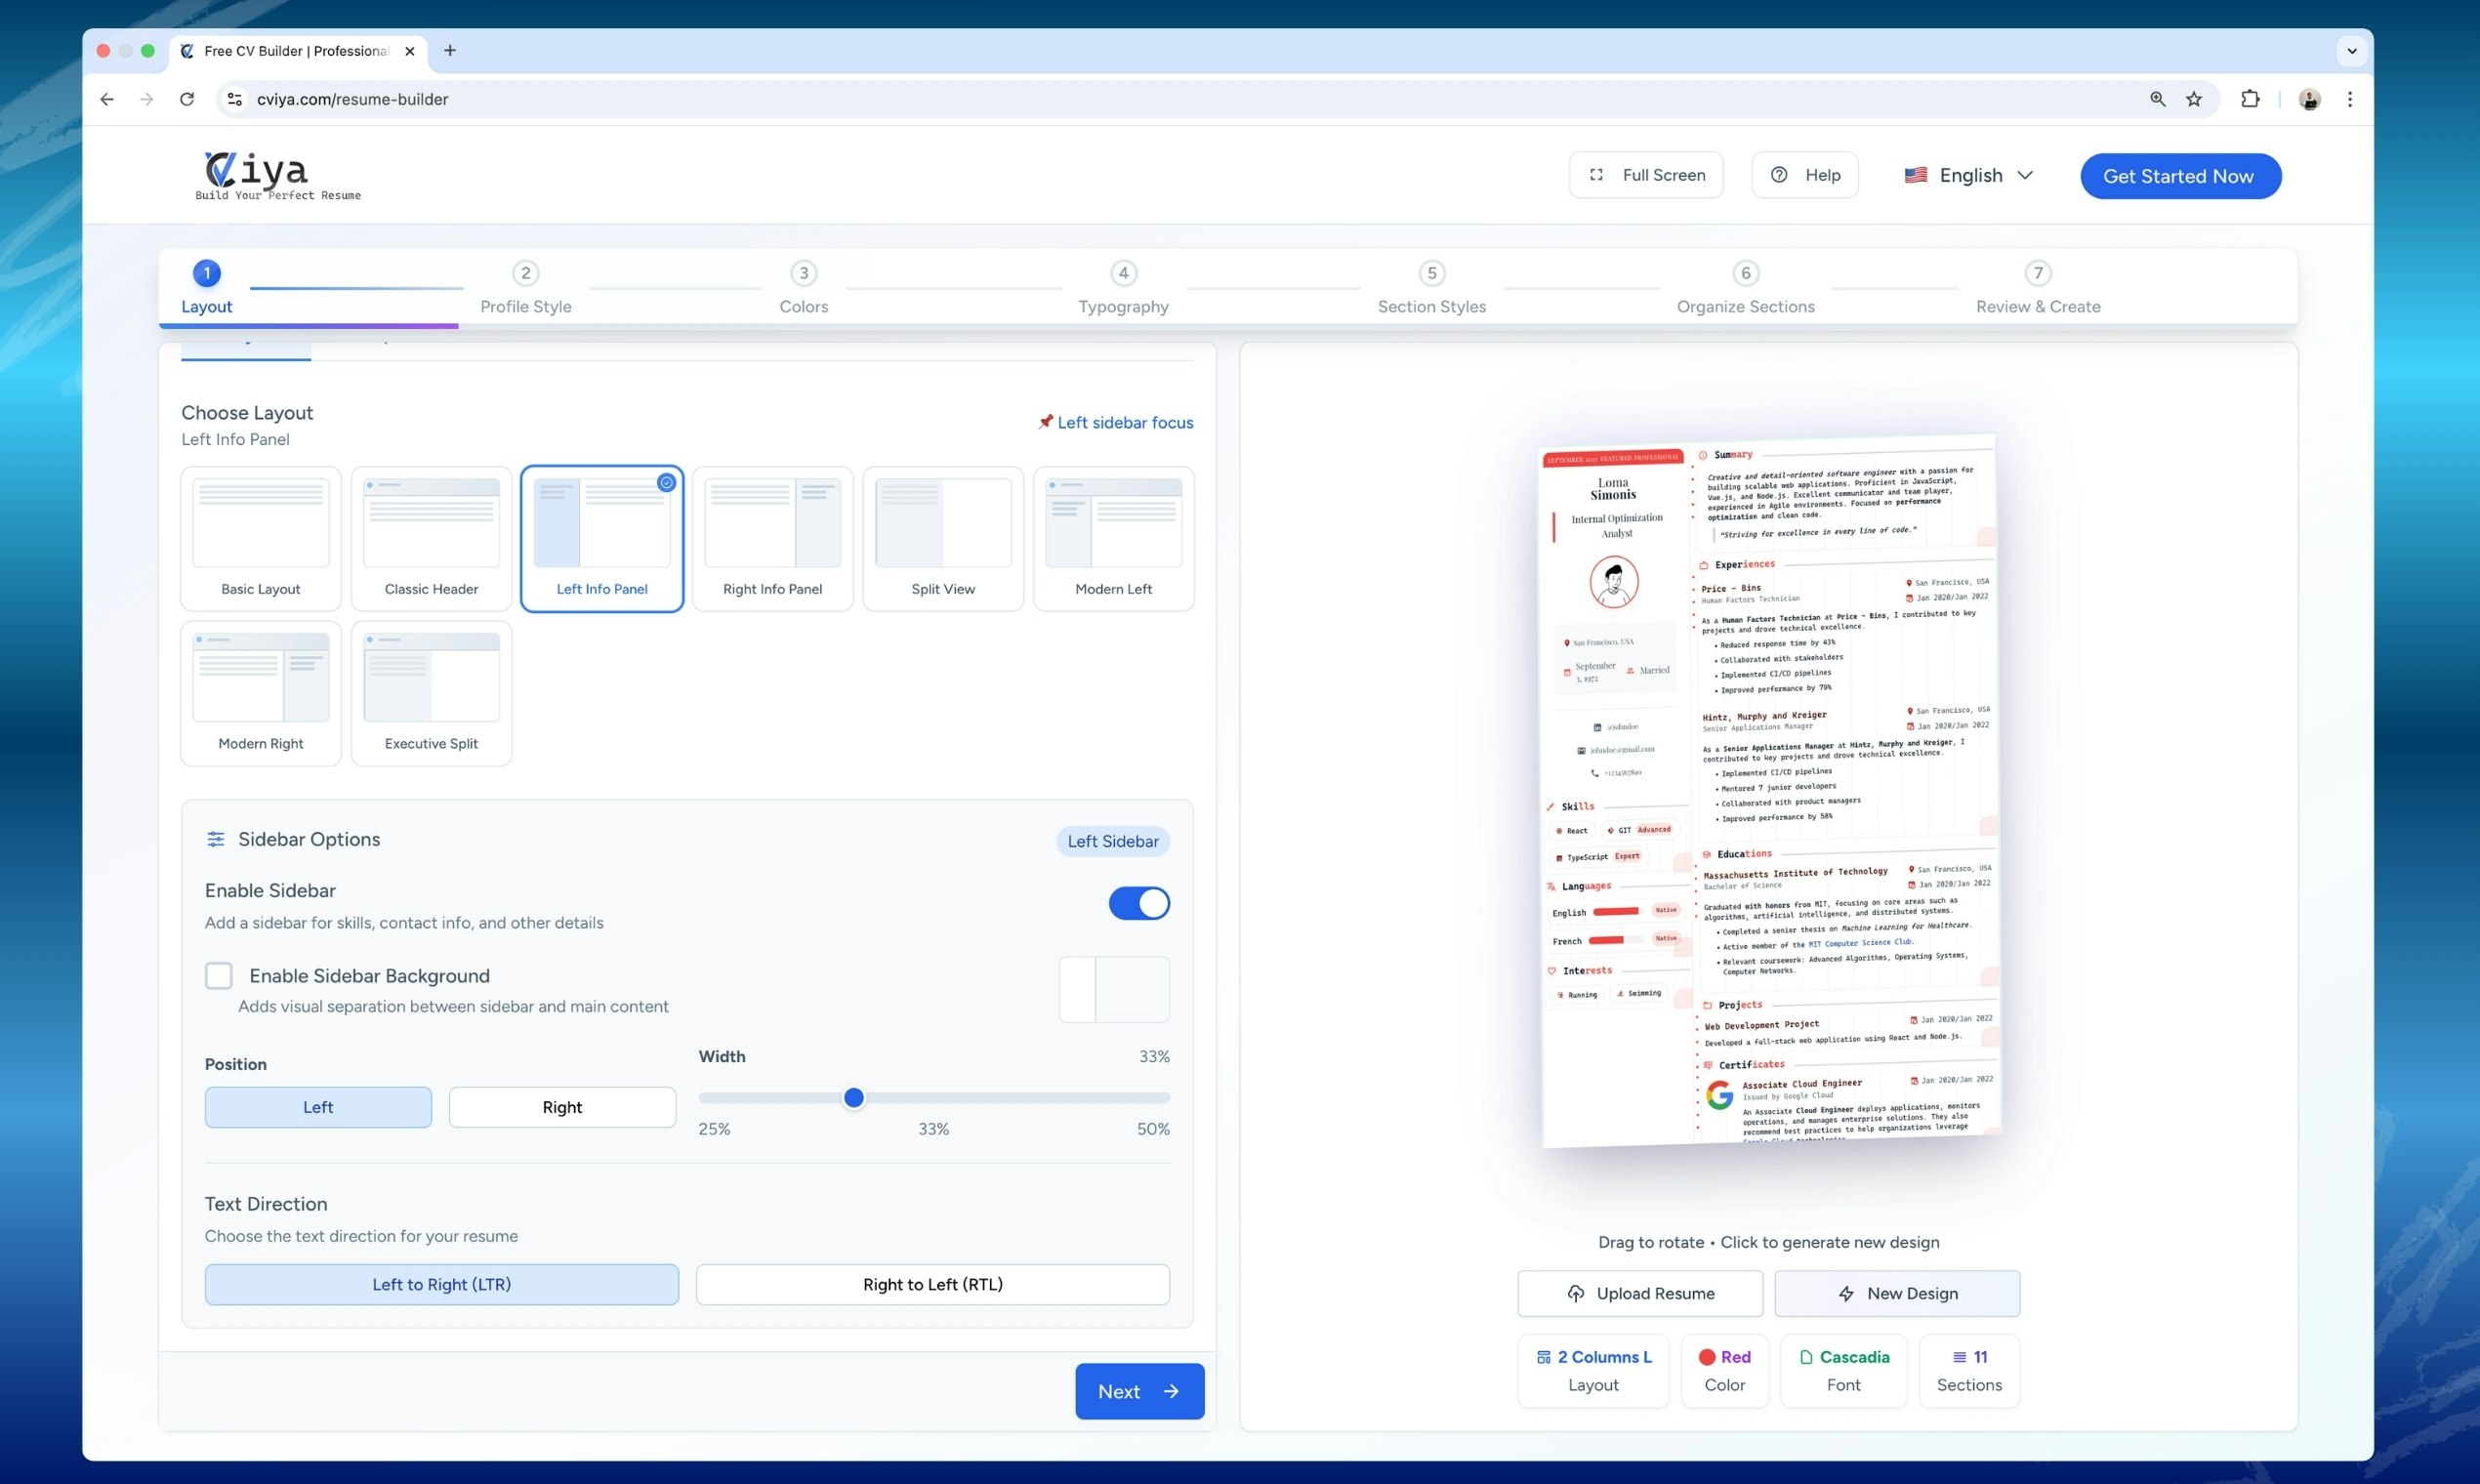Click the zoom magnifier icon in address bar

2157,99
